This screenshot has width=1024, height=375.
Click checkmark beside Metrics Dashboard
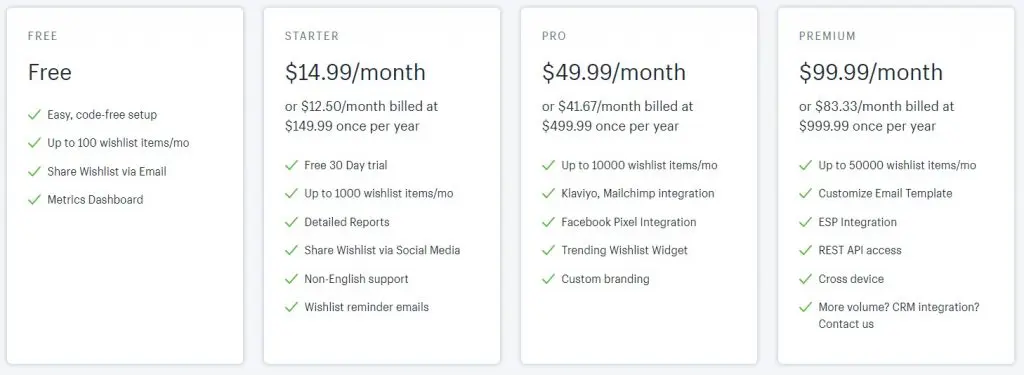pyautogui.click(x=35, y=200)
